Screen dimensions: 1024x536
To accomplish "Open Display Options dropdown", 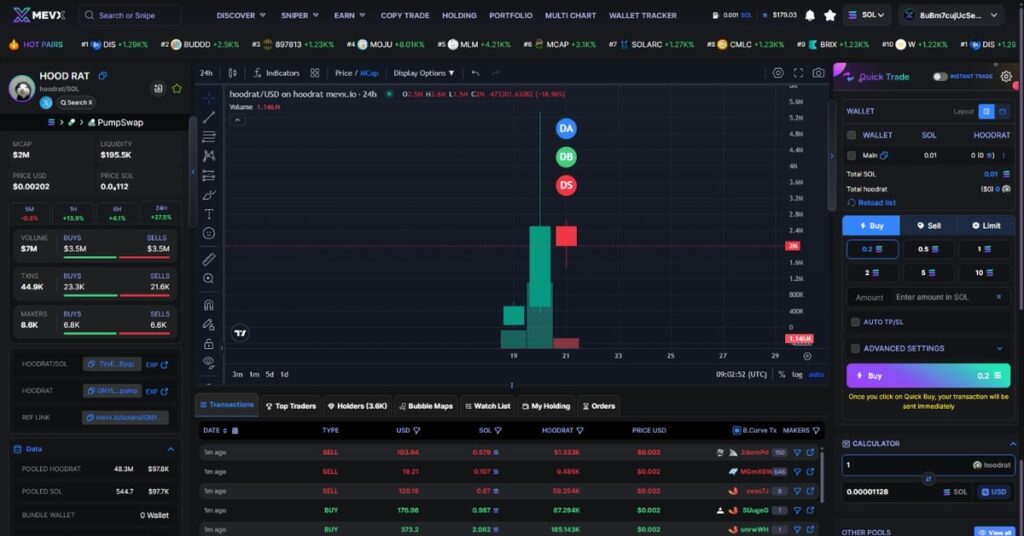I will (424, 73).
